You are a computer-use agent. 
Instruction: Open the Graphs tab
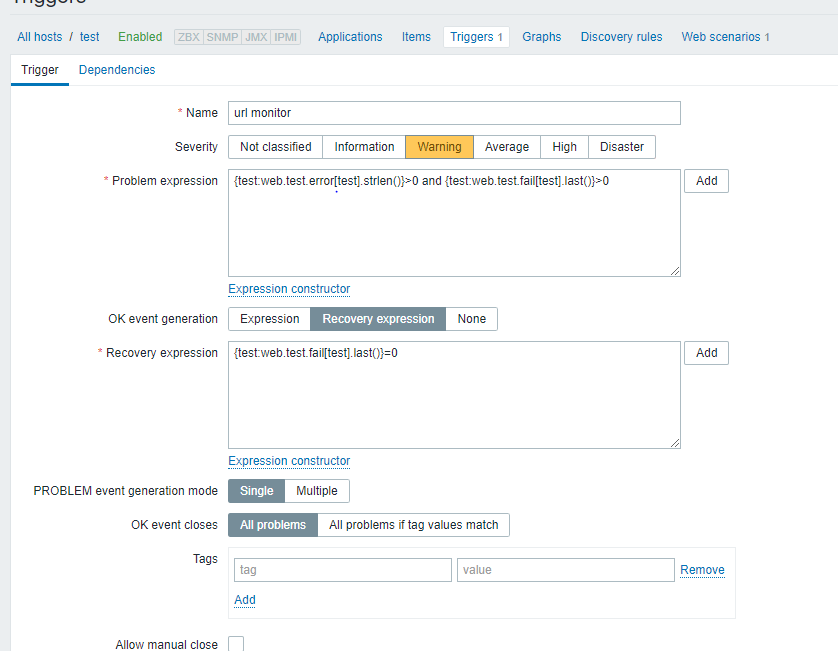(541, 37)
